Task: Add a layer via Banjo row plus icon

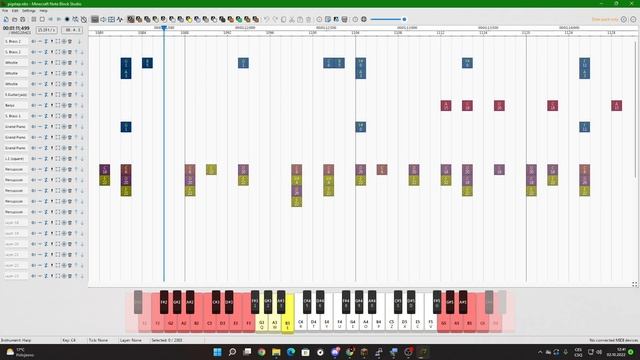Action: click(64, 105)
